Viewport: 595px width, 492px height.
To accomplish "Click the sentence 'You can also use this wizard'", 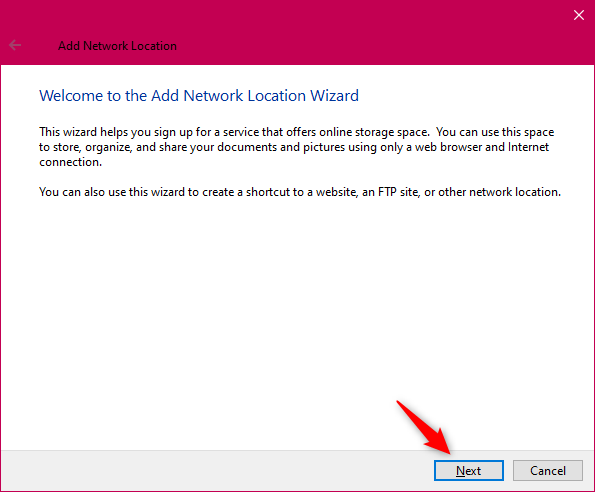I will [300, 192].
